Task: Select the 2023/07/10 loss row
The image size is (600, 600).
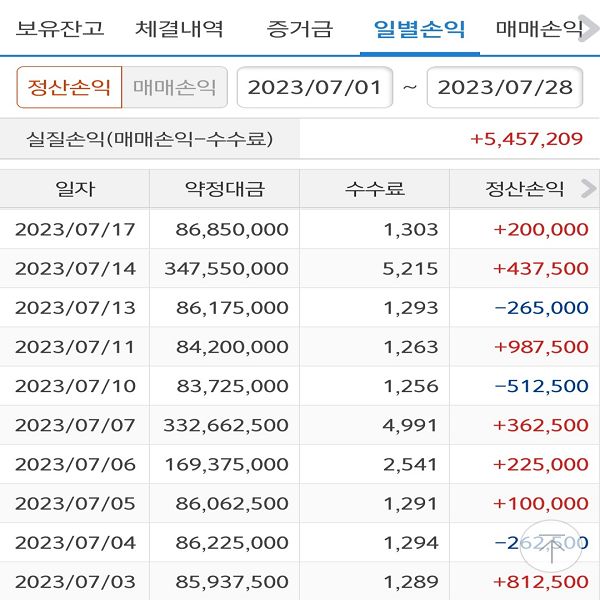Action: coord(300,386)
